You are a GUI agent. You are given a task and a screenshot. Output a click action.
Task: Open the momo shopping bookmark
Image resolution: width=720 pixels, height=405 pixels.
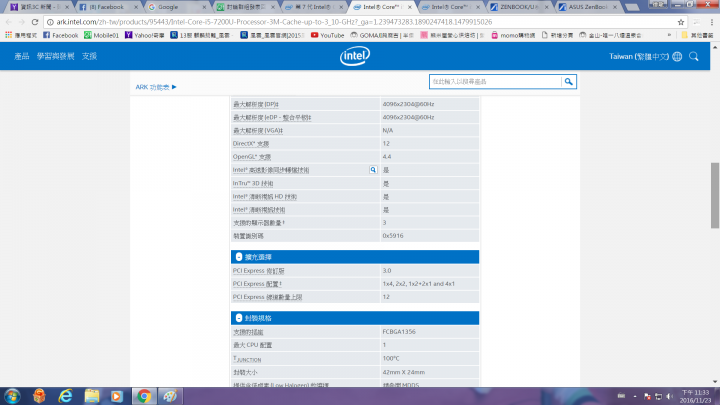(513, 35)
